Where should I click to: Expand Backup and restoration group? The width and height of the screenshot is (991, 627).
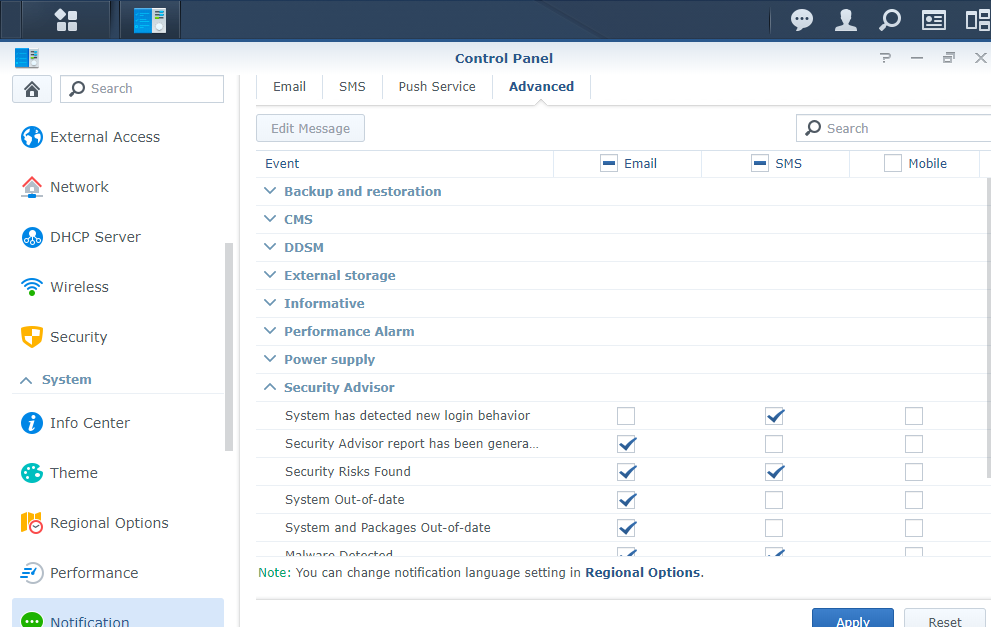[x=270, y=191]
